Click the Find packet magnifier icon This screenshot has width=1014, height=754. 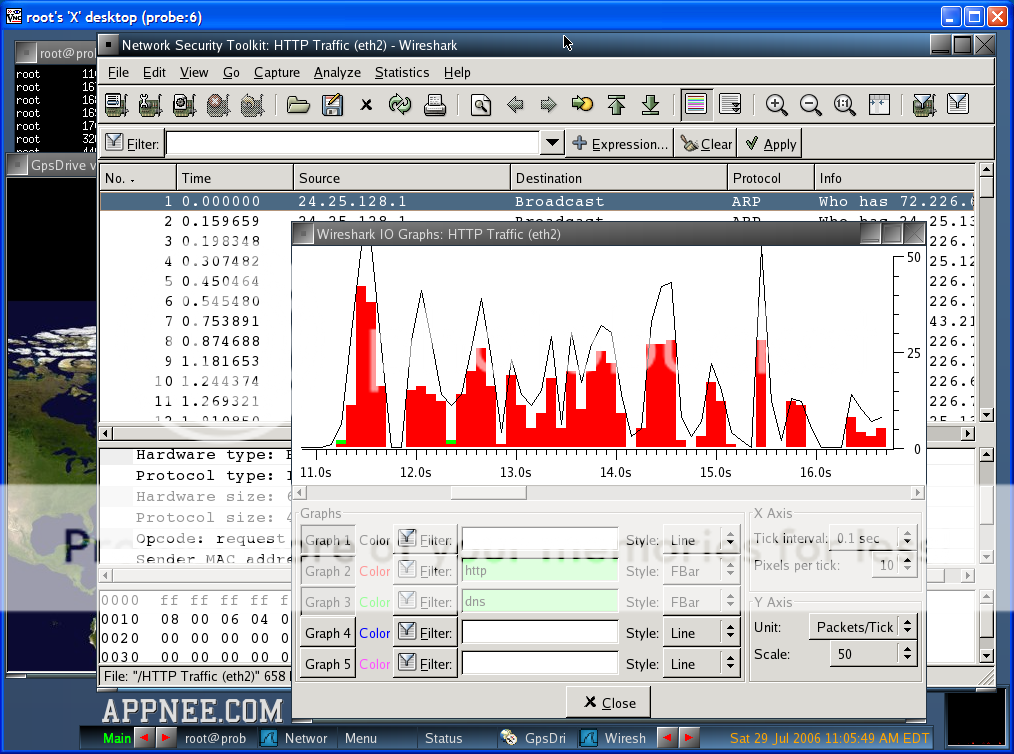[x=481, y=104]
